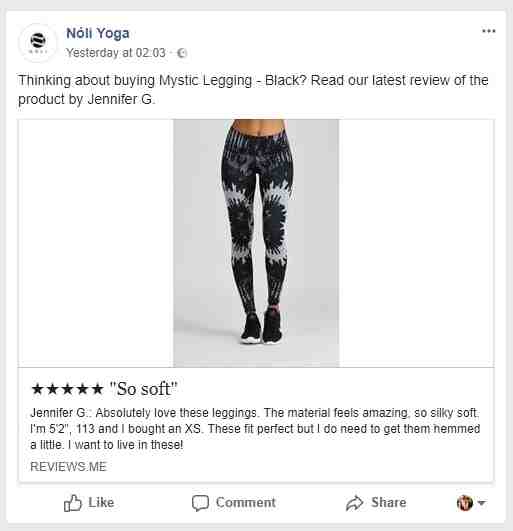Click the Noli Yoga page logo avatar
The height and width of the screenshot is (531, 513).
[38, 43]
